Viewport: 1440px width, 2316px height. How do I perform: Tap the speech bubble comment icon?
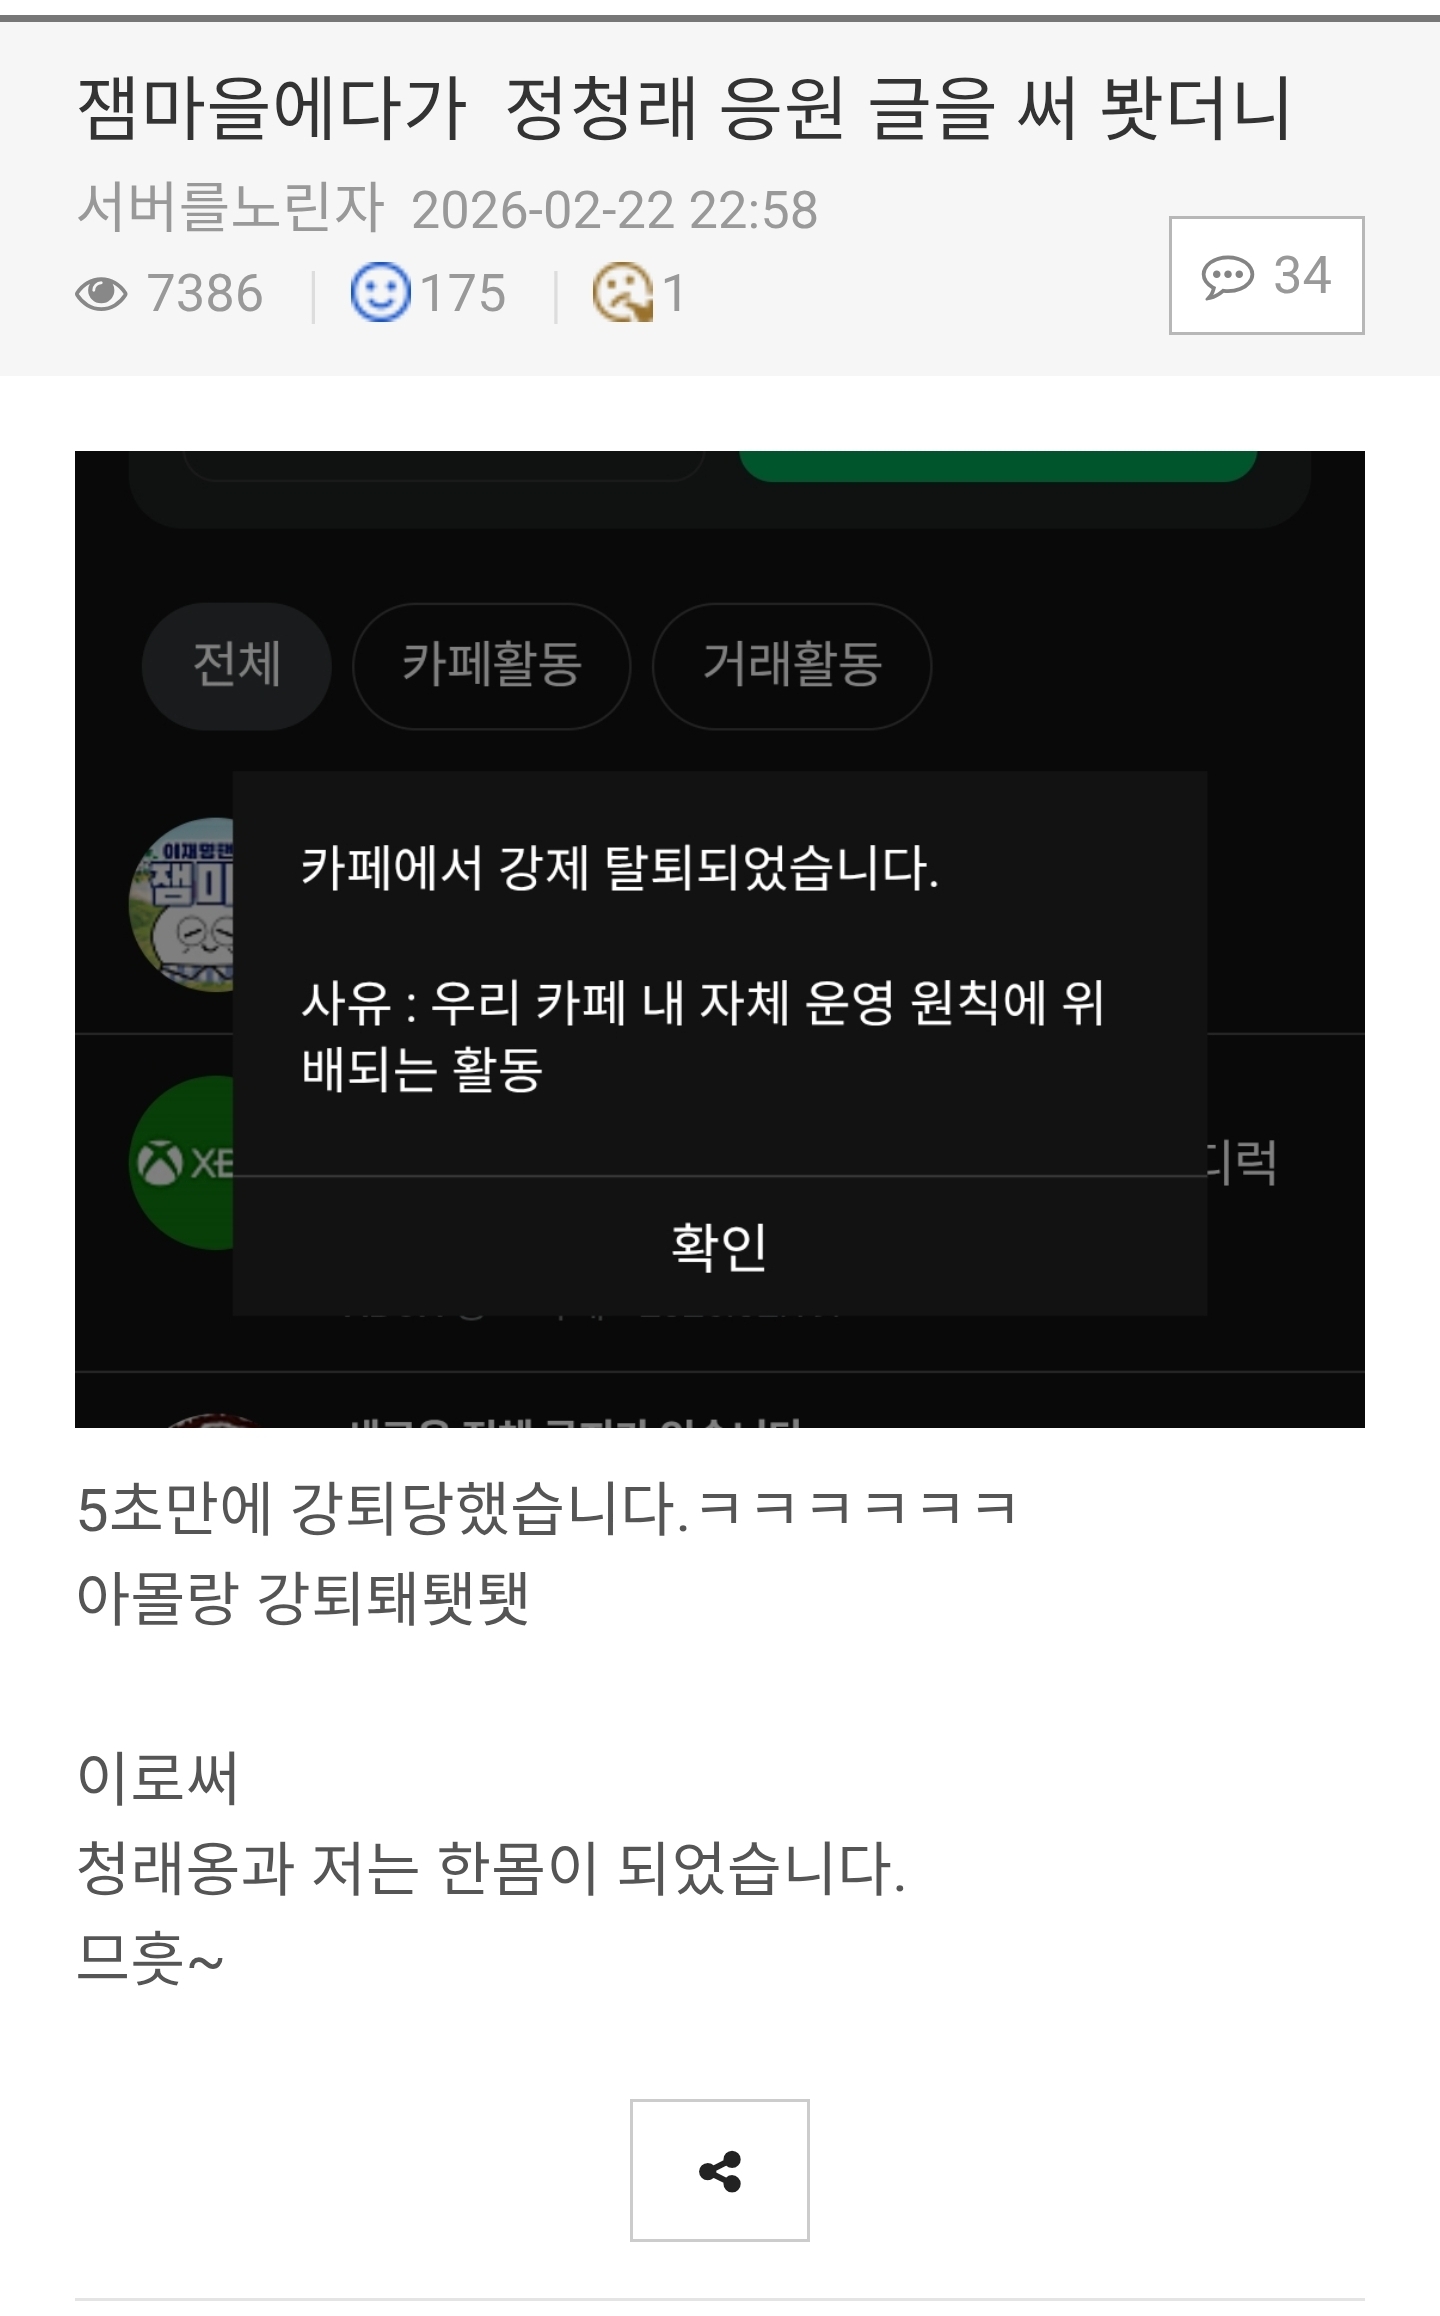[1227, 277]
